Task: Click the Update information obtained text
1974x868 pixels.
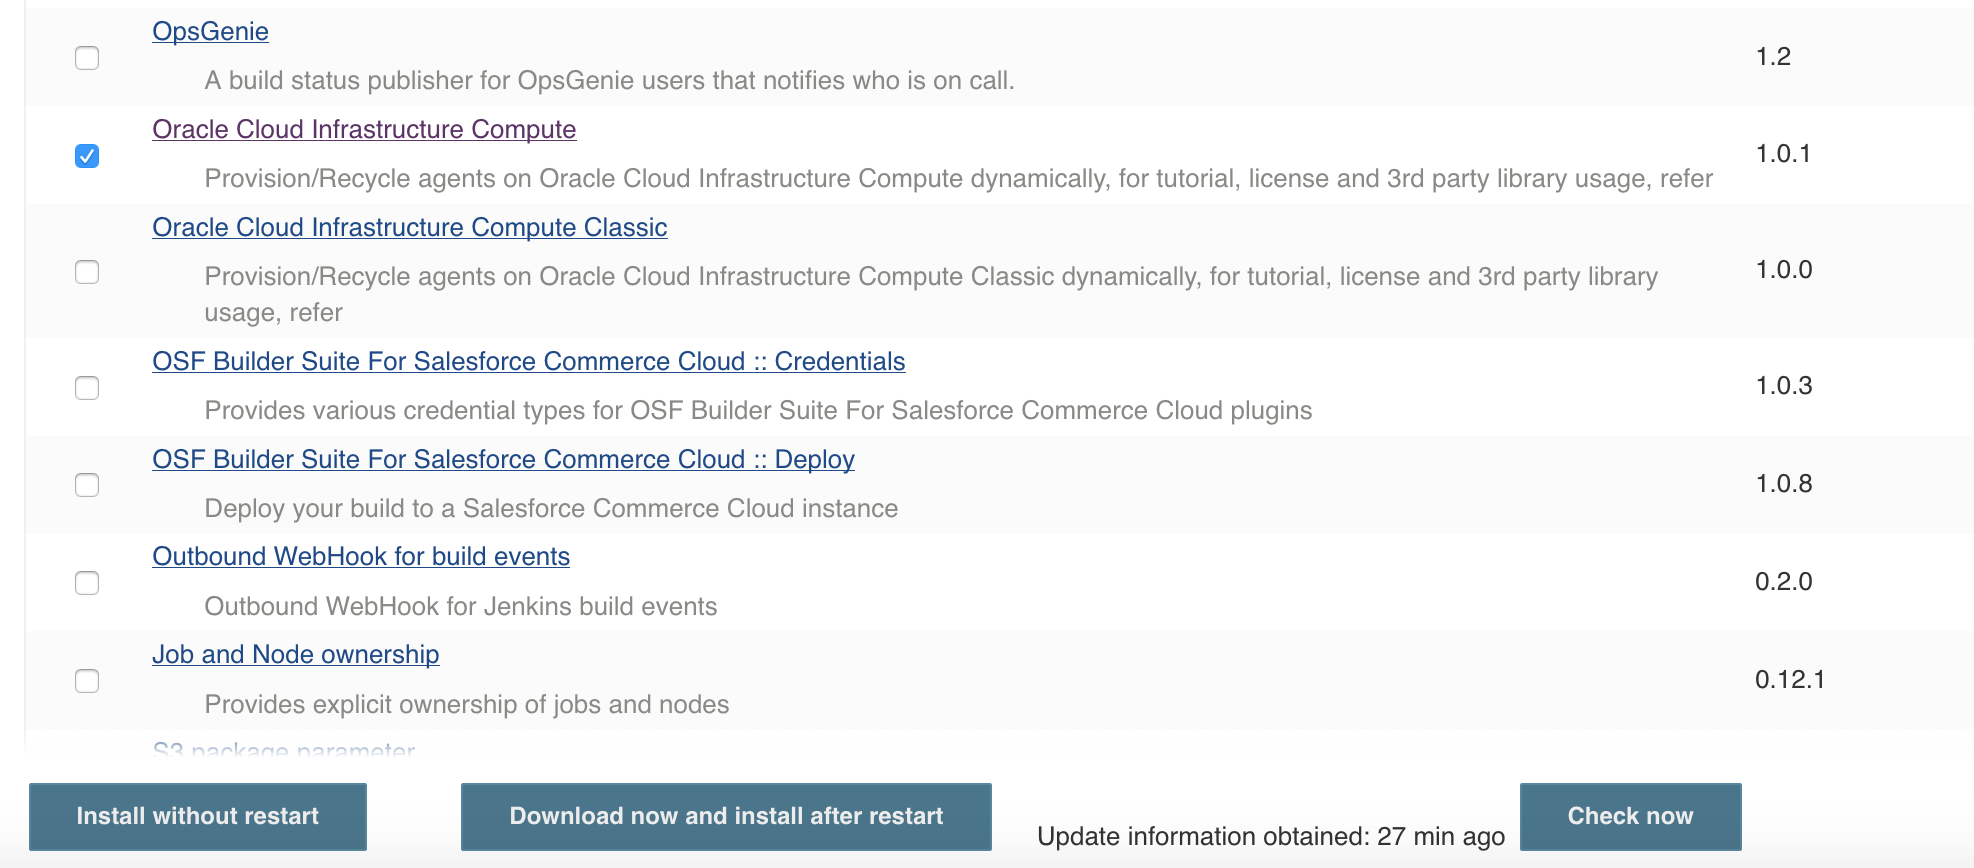Action: click(x=1270, y=836)
